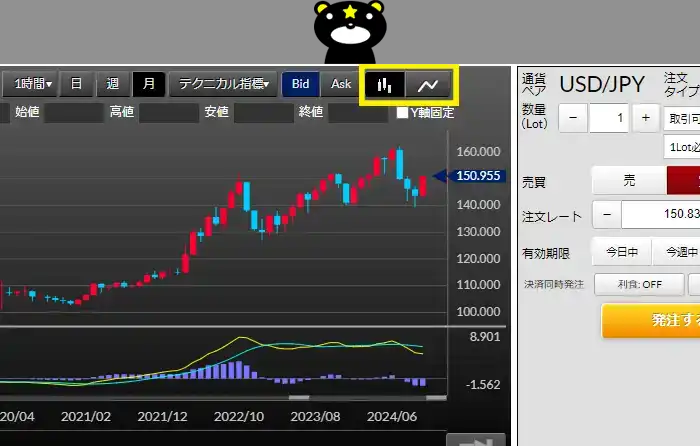The image size is (700, 446).
Task: Click the orange 発注する button
Action: coord(651,320)
